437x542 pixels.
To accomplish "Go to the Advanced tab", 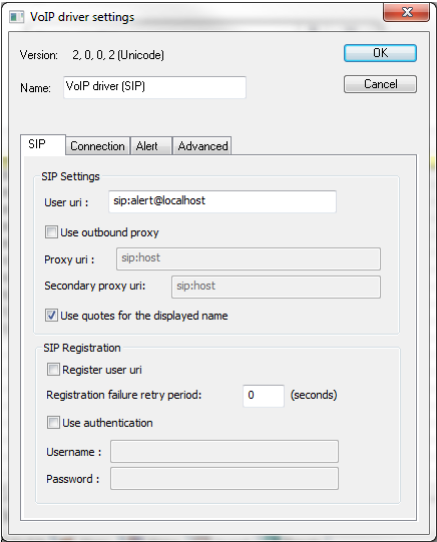I will pyautogui.click(x=202, y=146).
